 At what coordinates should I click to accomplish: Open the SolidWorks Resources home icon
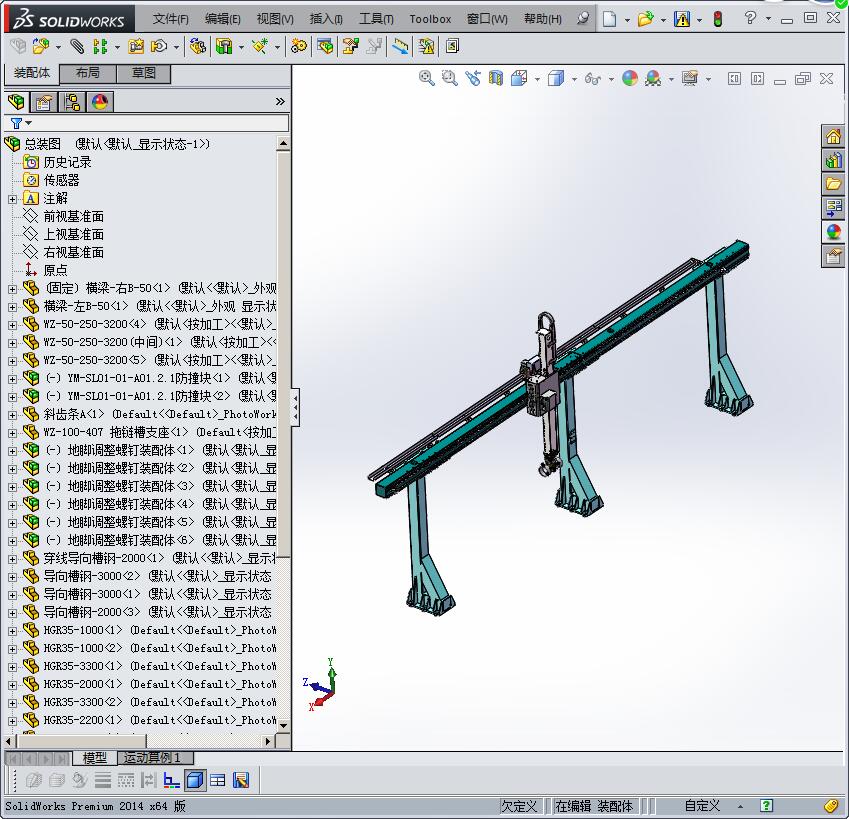[833, 136]
